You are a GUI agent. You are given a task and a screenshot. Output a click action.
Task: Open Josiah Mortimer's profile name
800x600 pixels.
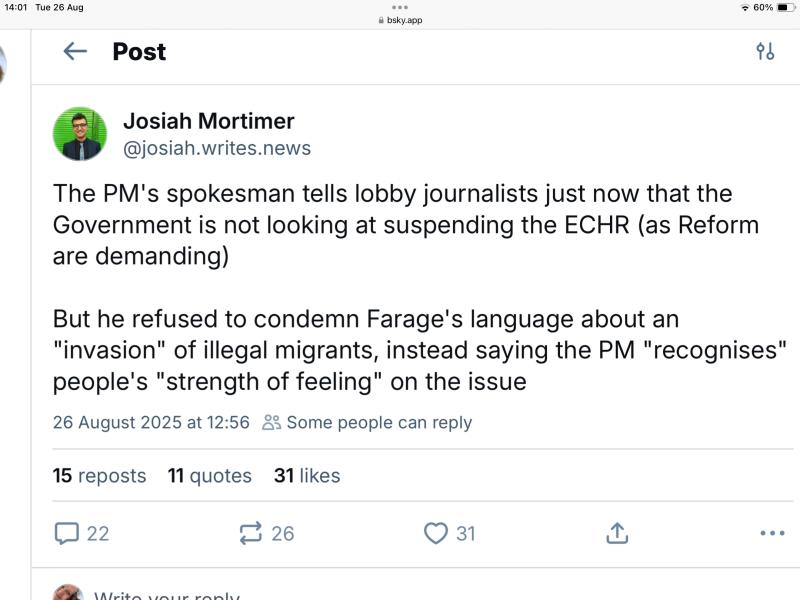209,121
